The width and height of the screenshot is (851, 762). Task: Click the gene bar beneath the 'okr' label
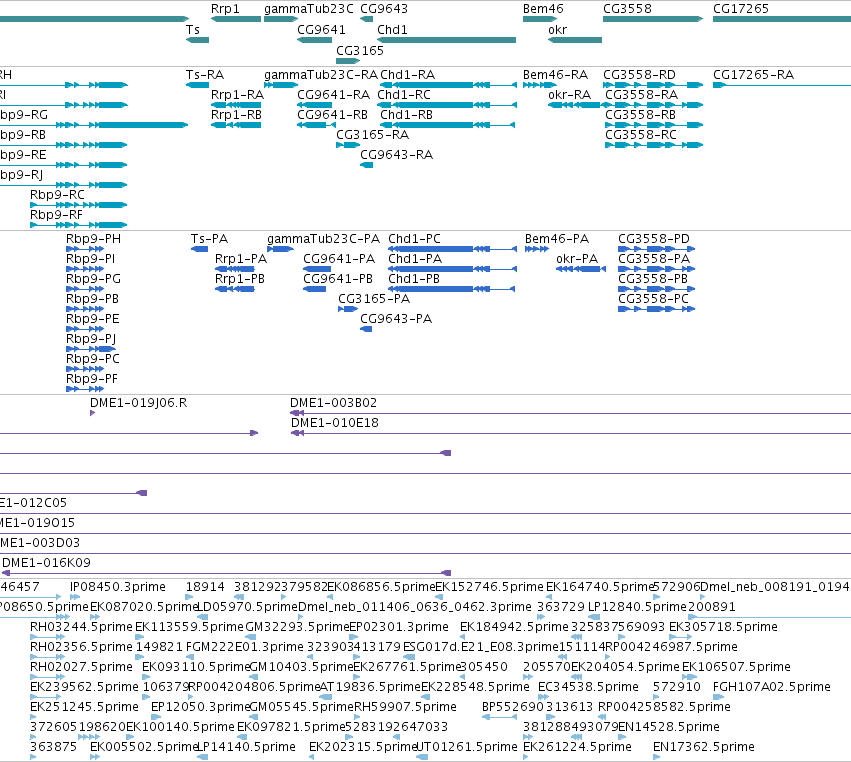575,40
